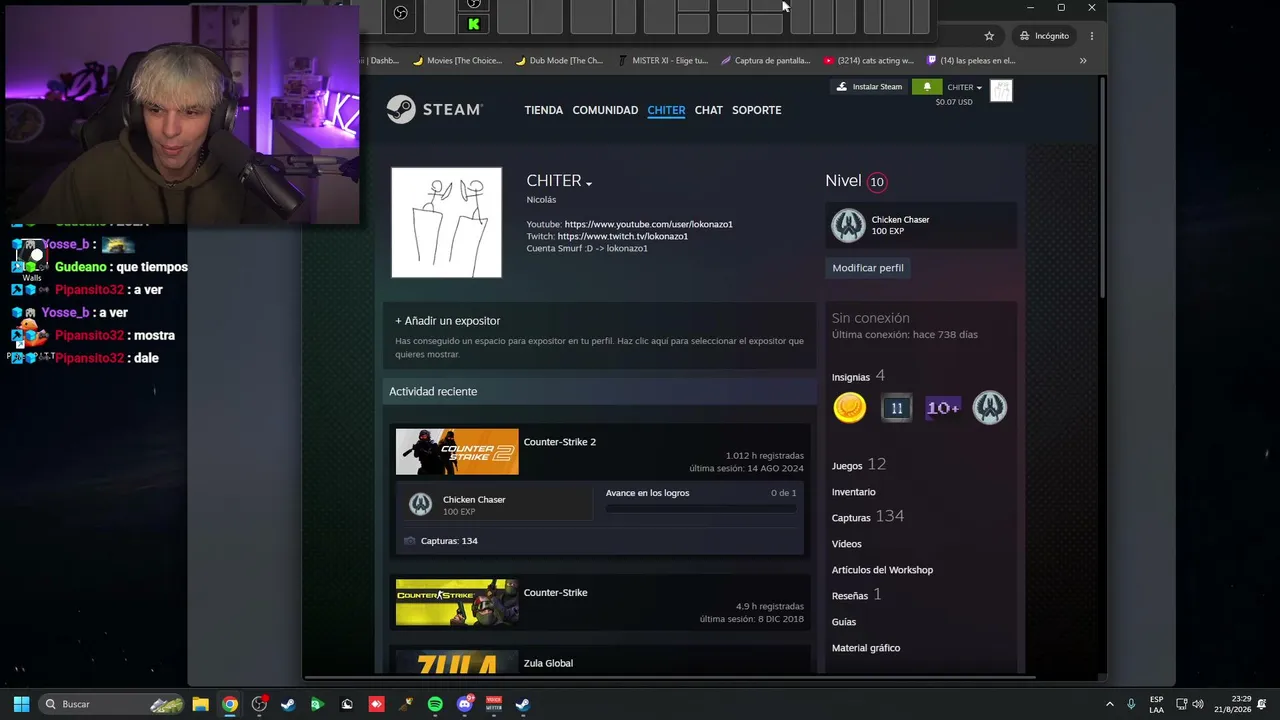
Task: Show more bookmarks with the double chevron
Action: click(1082, 60)
